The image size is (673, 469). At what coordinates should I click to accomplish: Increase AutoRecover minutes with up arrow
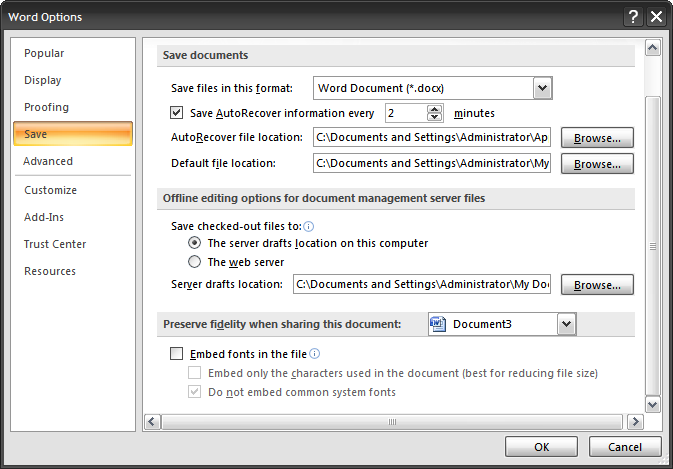[x=434, y=109]
